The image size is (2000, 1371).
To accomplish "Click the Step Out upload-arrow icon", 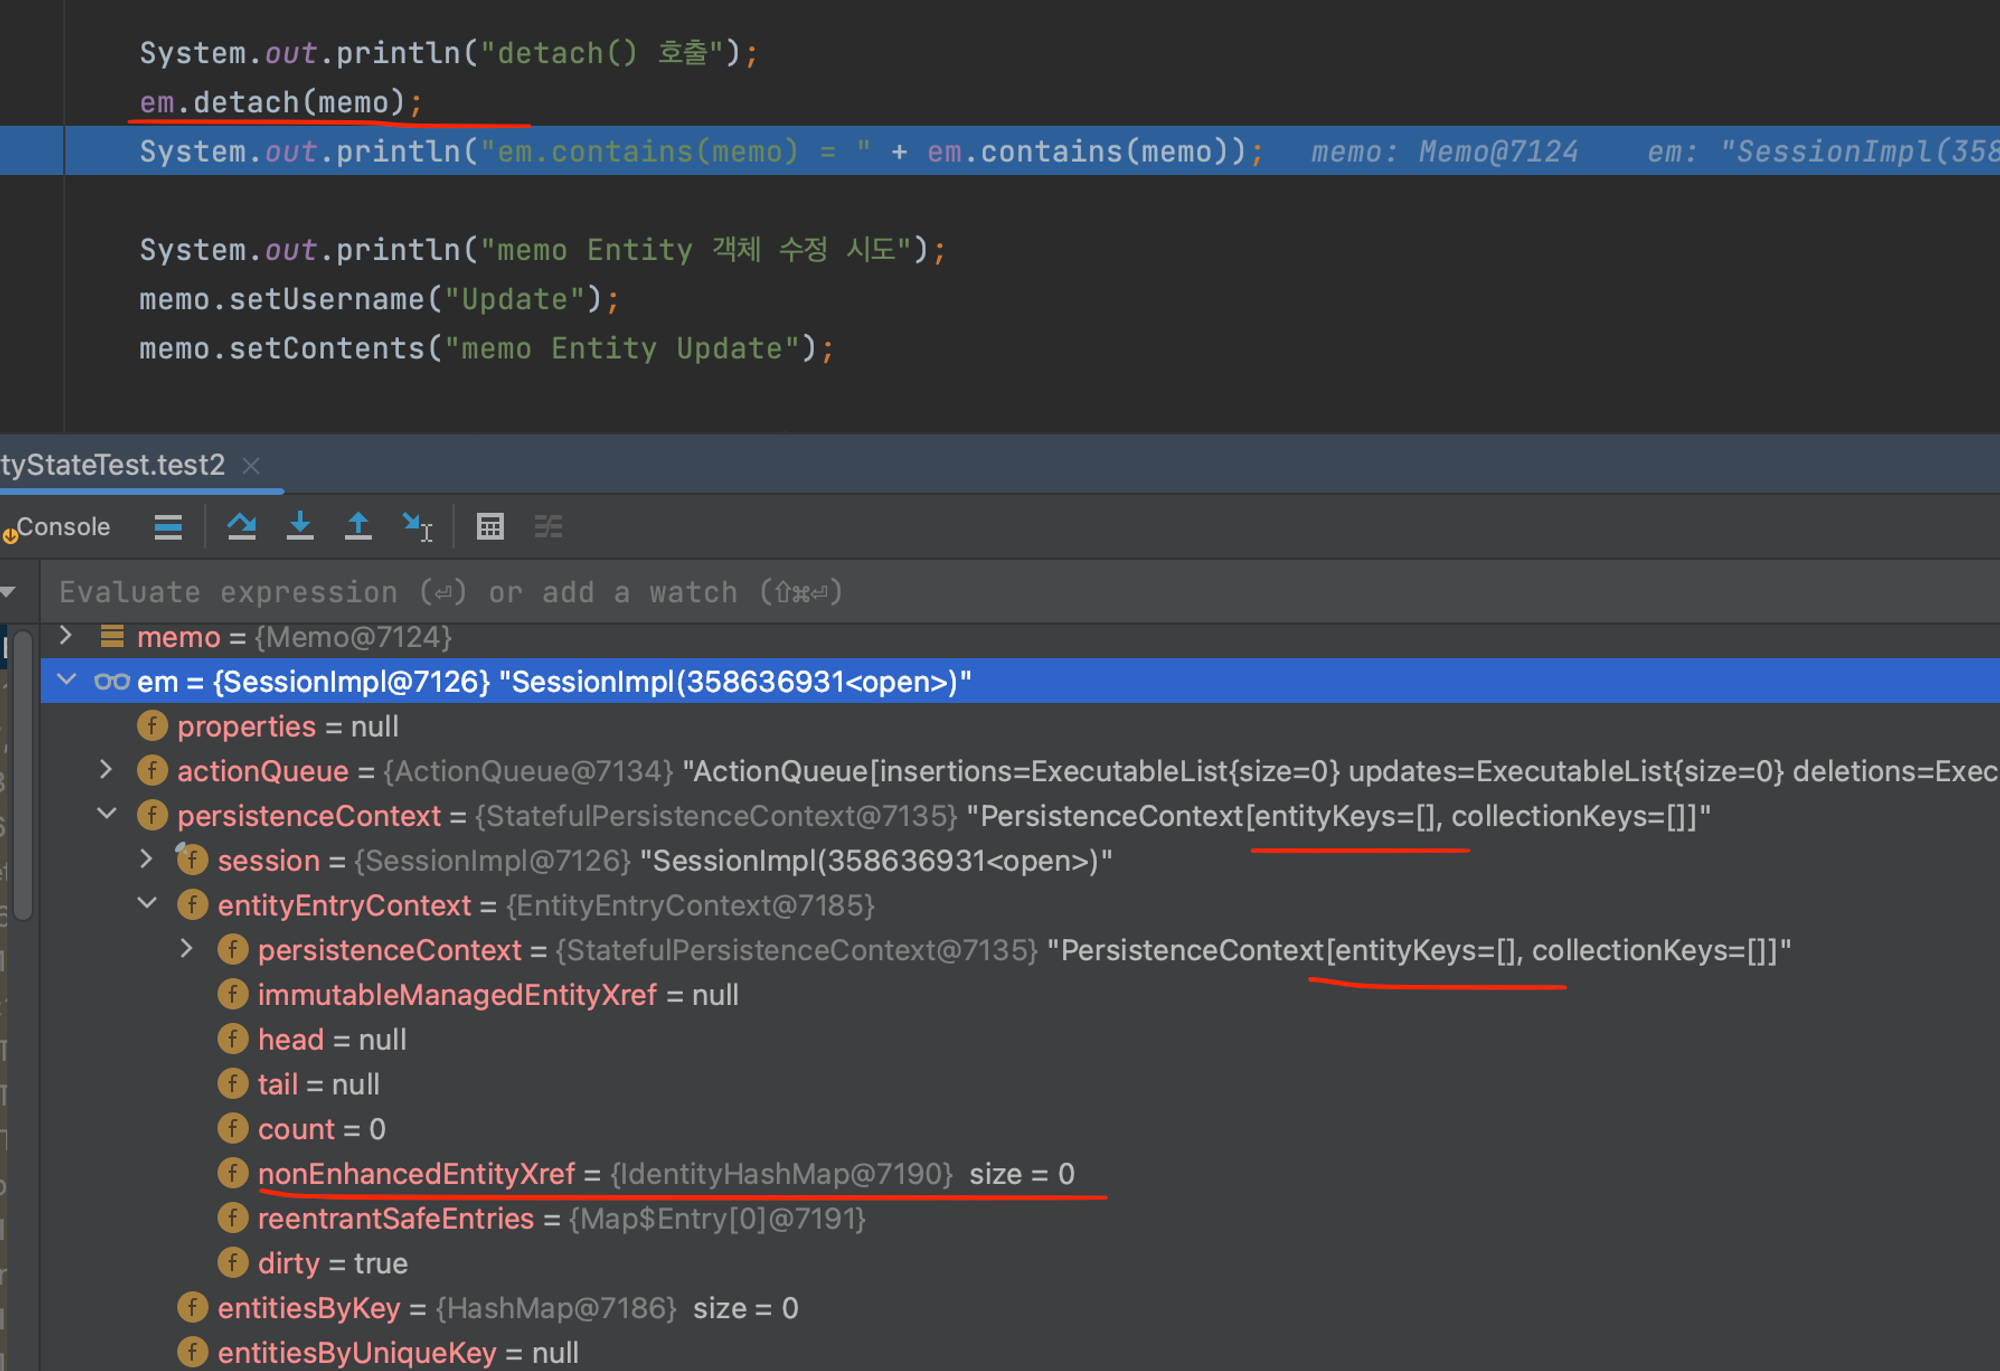I will coord(358,526).
